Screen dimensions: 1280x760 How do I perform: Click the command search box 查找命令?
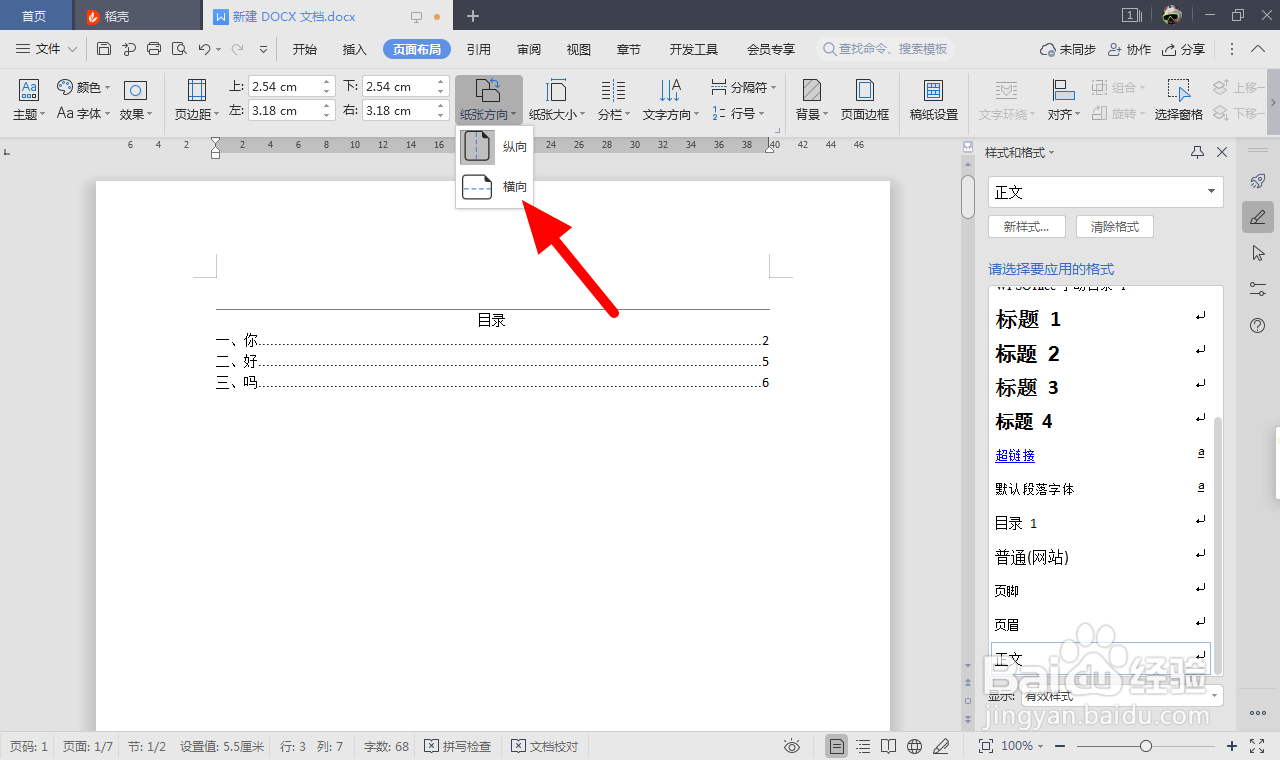pyautogui.click(x=885, y=49)
